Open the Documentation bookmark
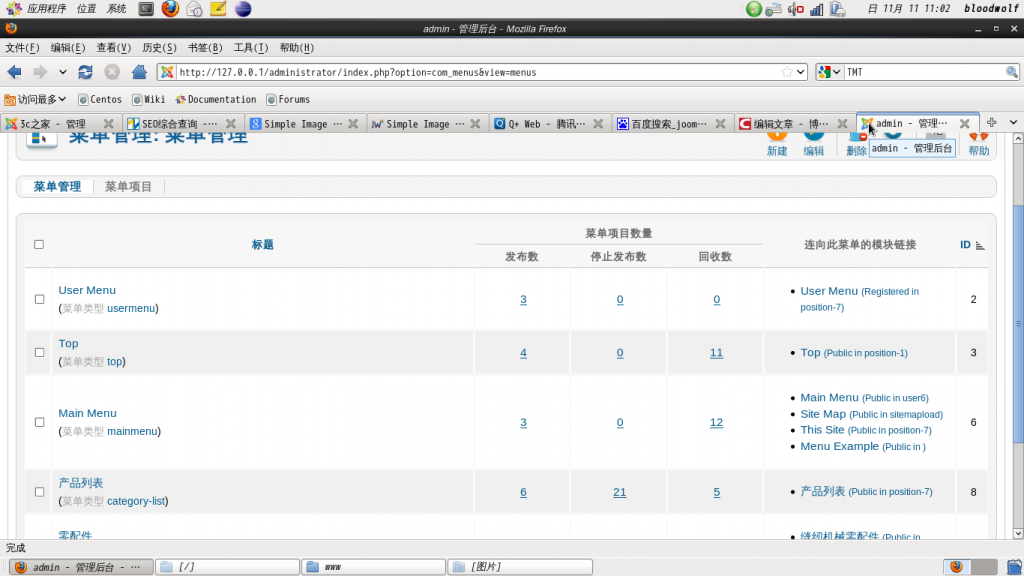The width and height of the screenshot is (1024, 576). point(216,99)
